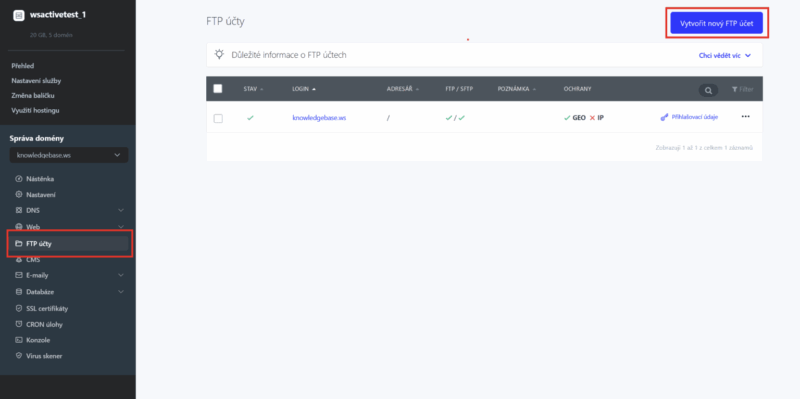This screenshot has height=399, width=800.
Task: Open Přehled in sidebar
Action: point(22,66)
